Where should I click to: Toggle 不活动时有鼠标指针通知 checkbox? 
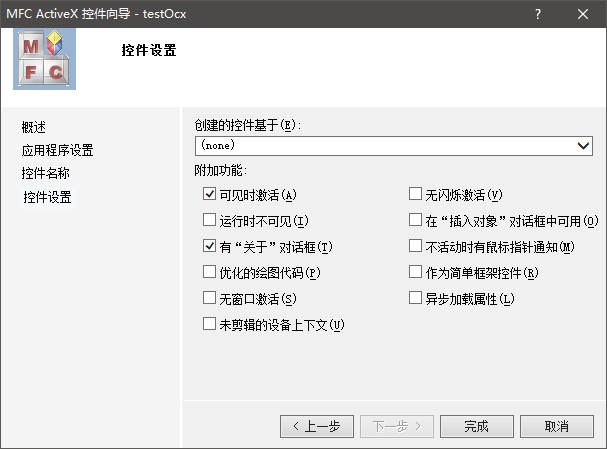416,246
